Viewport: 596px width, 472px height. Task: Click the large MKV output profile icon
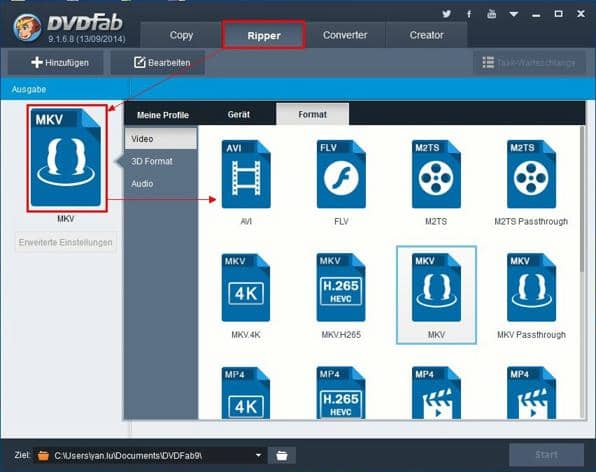click(67, 158)
